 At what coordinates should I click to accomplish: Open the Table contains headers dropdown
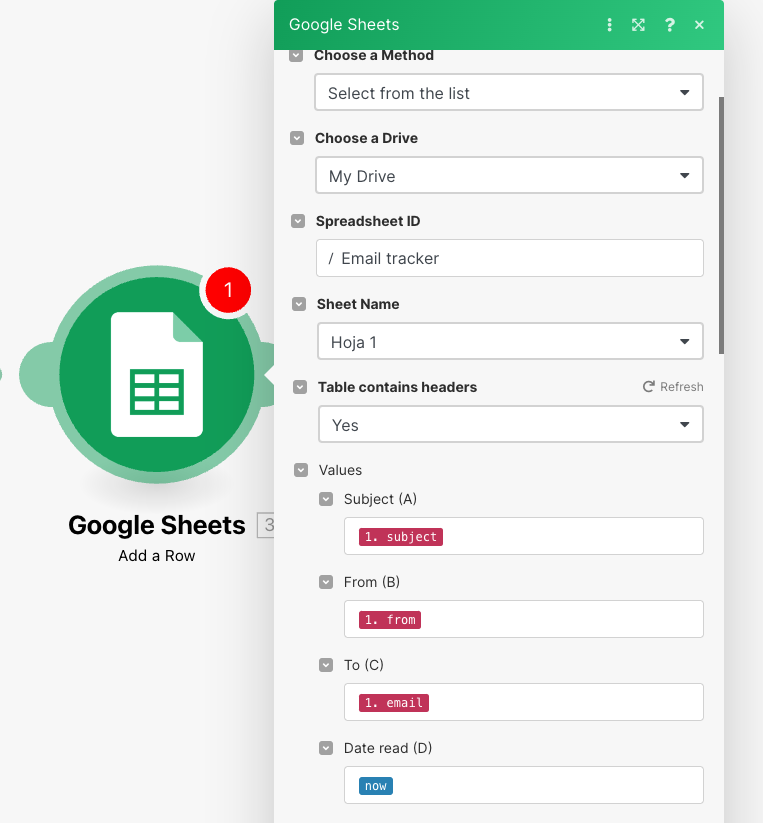pyautogui.click(x=511, y=424)
